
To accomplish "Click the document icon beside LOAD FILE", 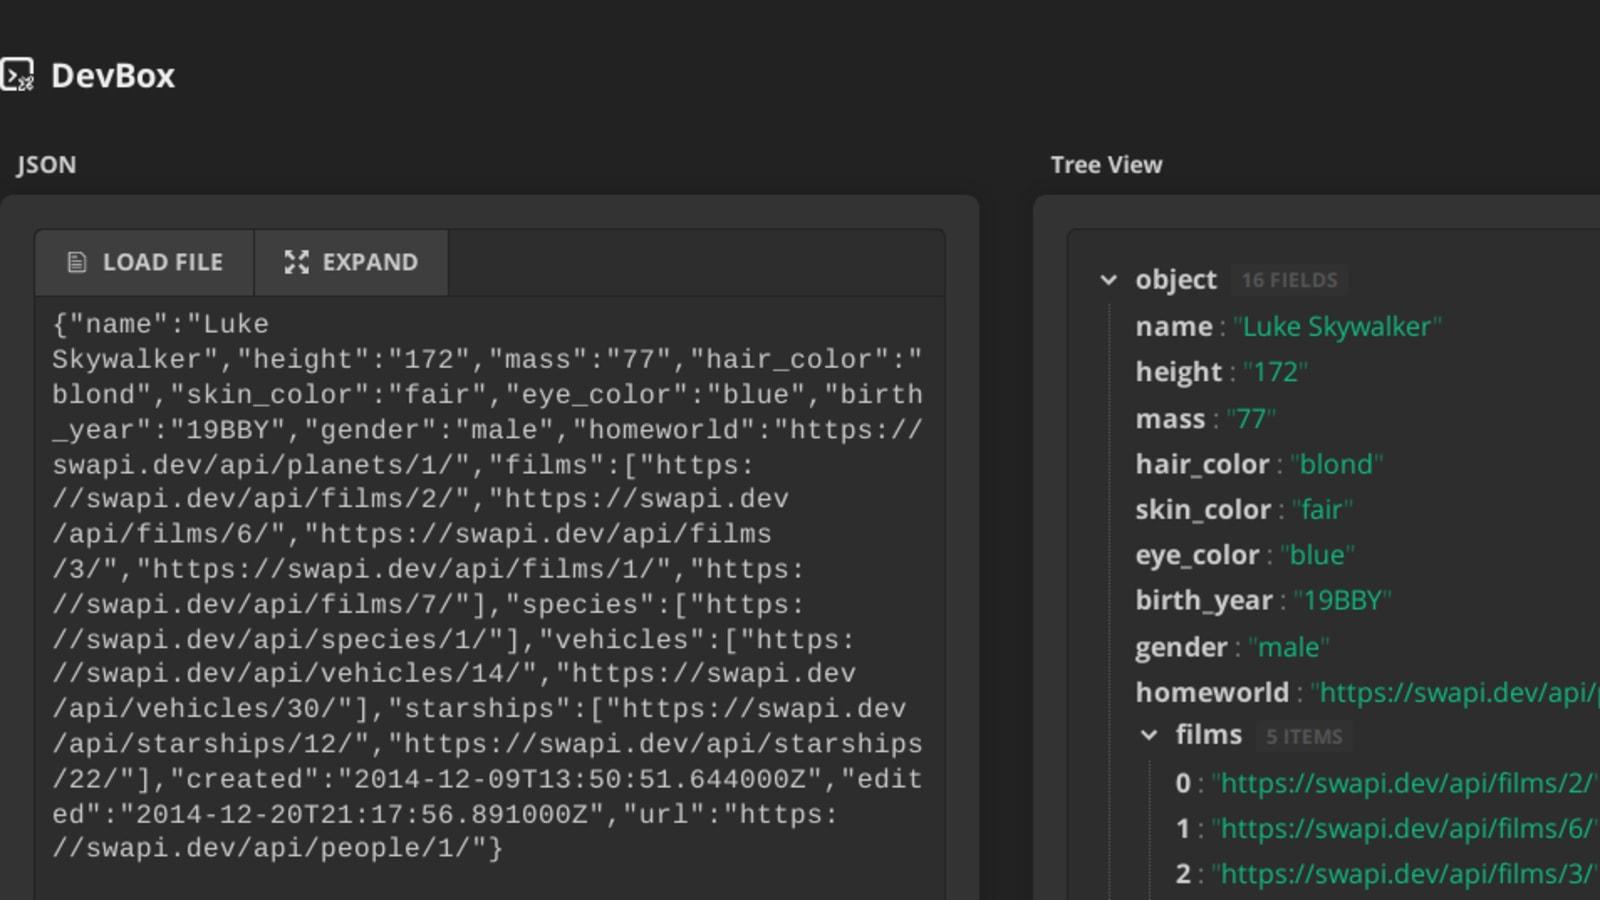I will [x=76, y=262].
